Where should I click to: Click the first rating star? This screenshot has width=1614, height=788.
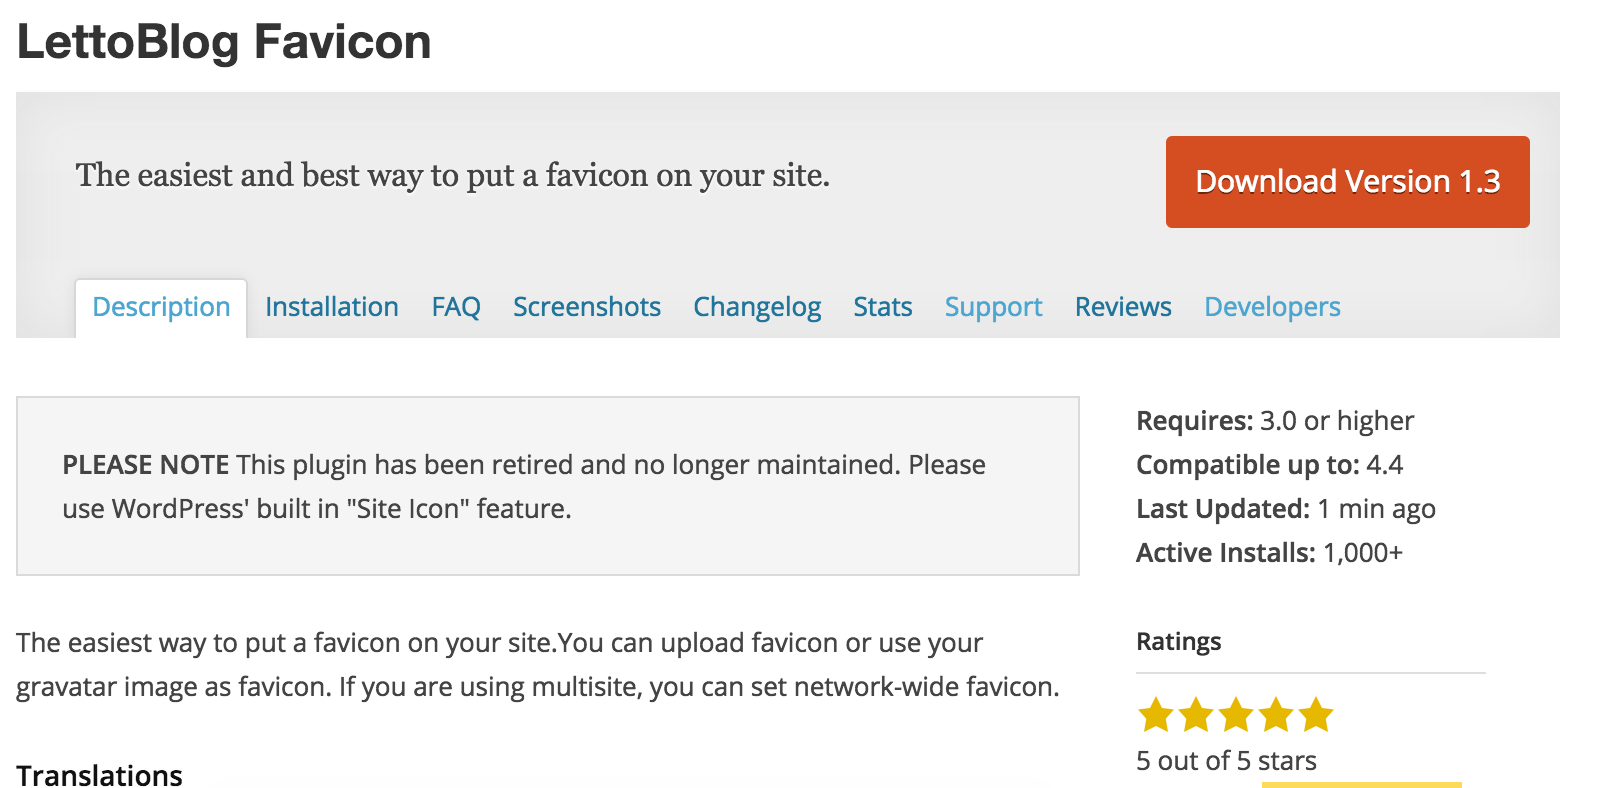(x=1156, y=715)
